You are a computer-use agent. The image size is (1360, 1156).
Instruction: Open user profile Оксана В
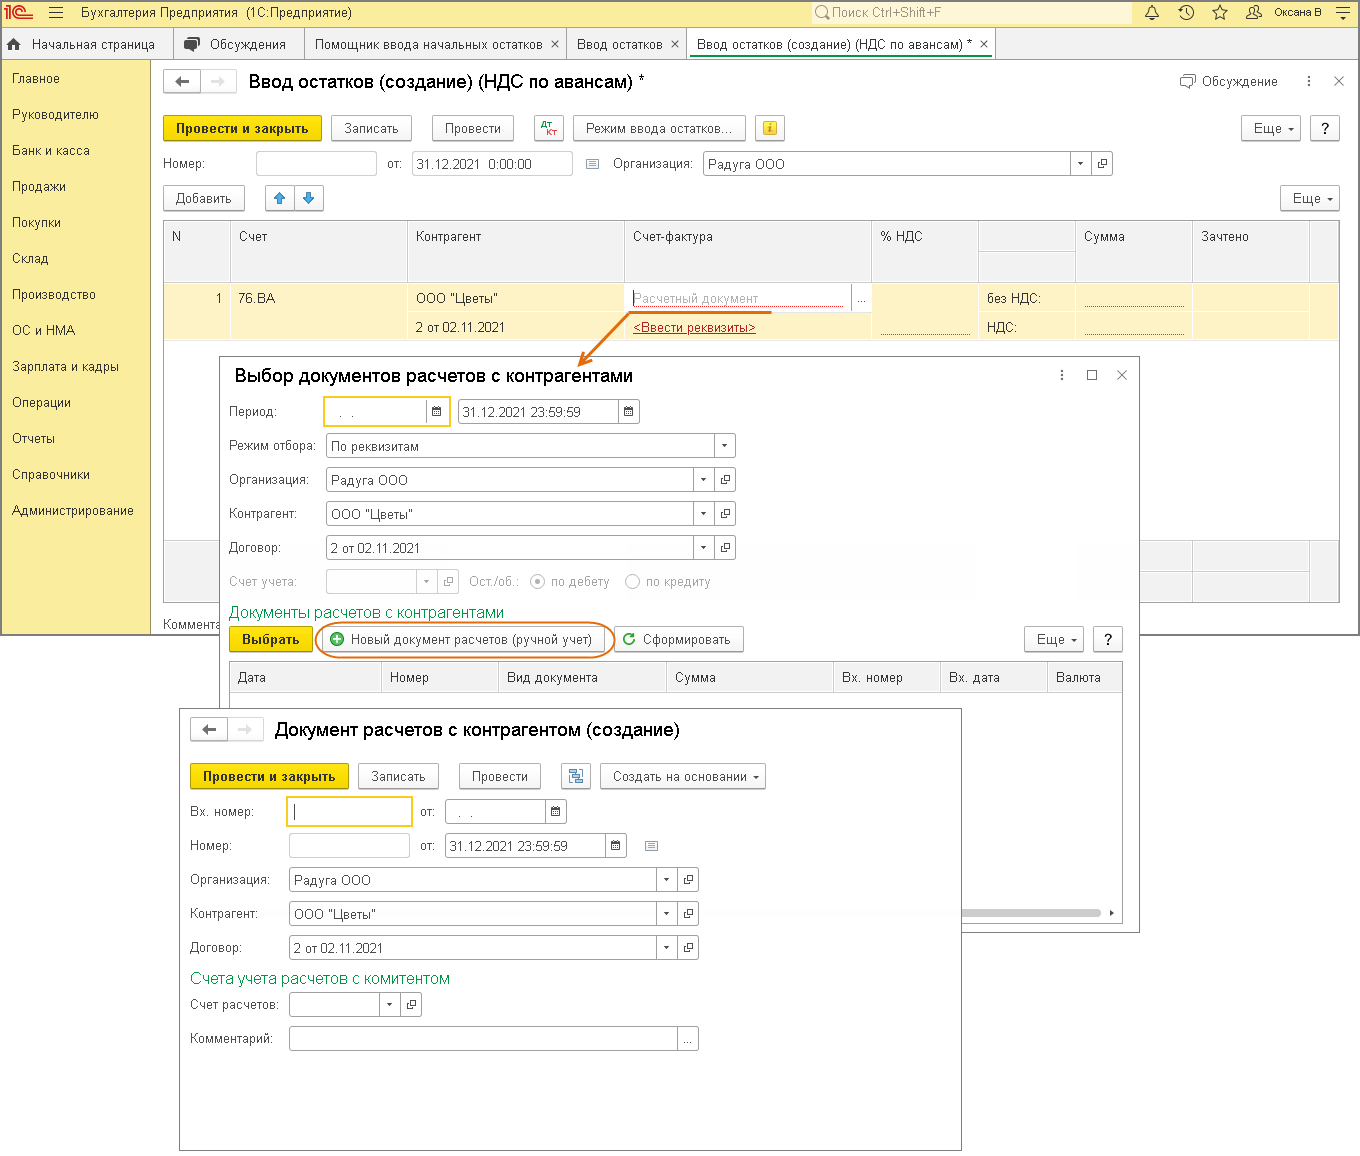pos(1284,13)
